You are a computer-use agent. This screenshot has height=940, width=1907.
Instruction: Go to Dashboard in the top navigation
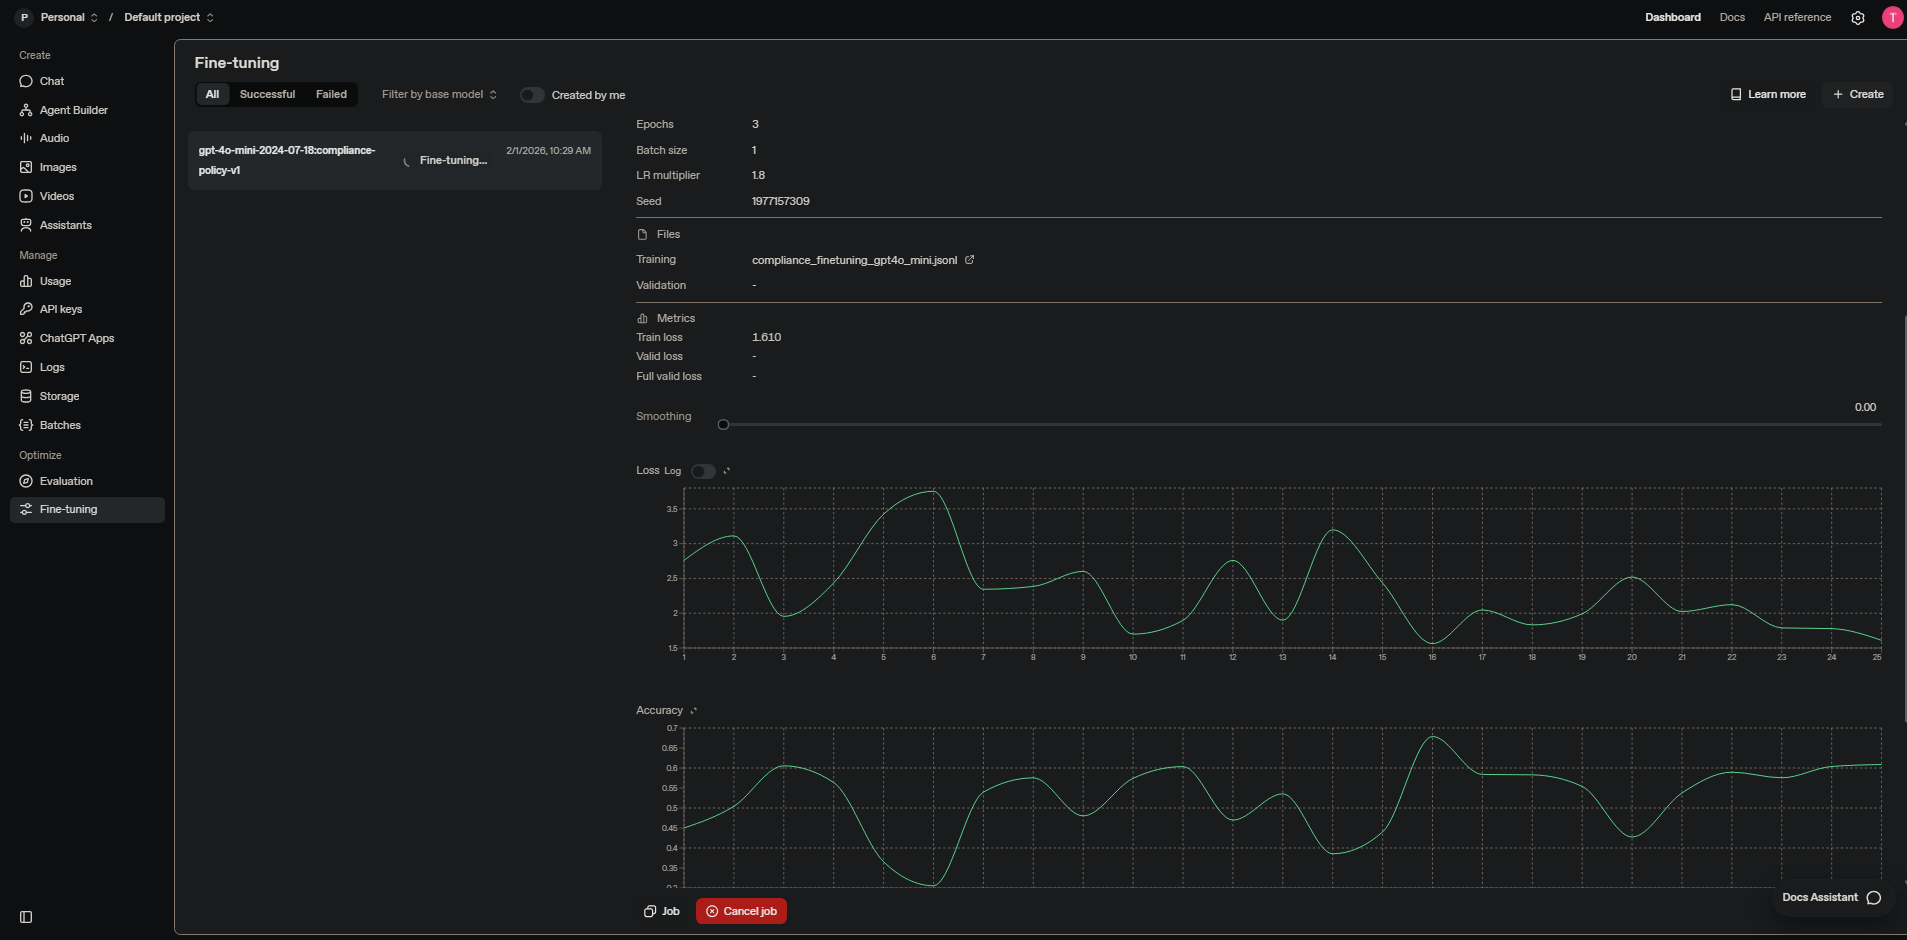tap(1673, 18)
